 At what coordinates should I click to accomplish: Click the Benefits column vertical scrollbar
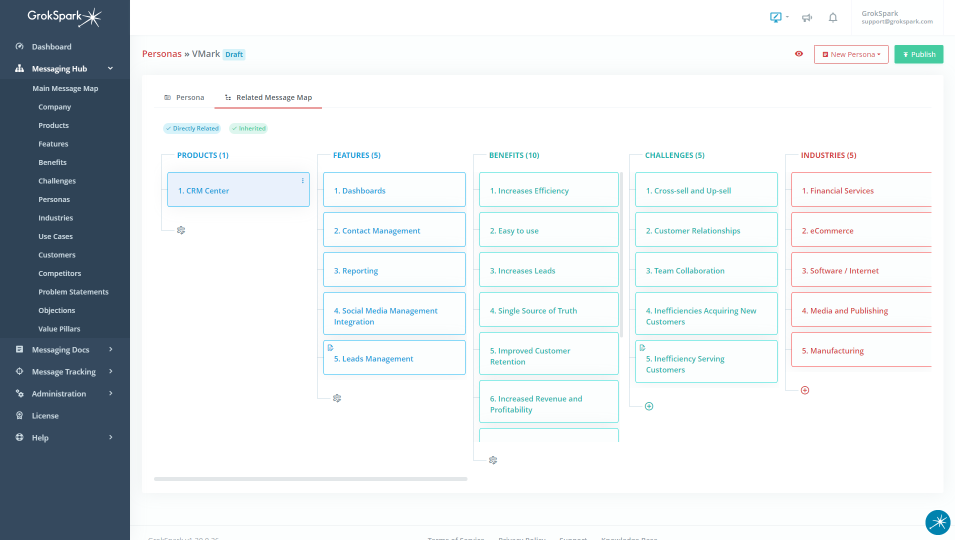click(621, 255)
